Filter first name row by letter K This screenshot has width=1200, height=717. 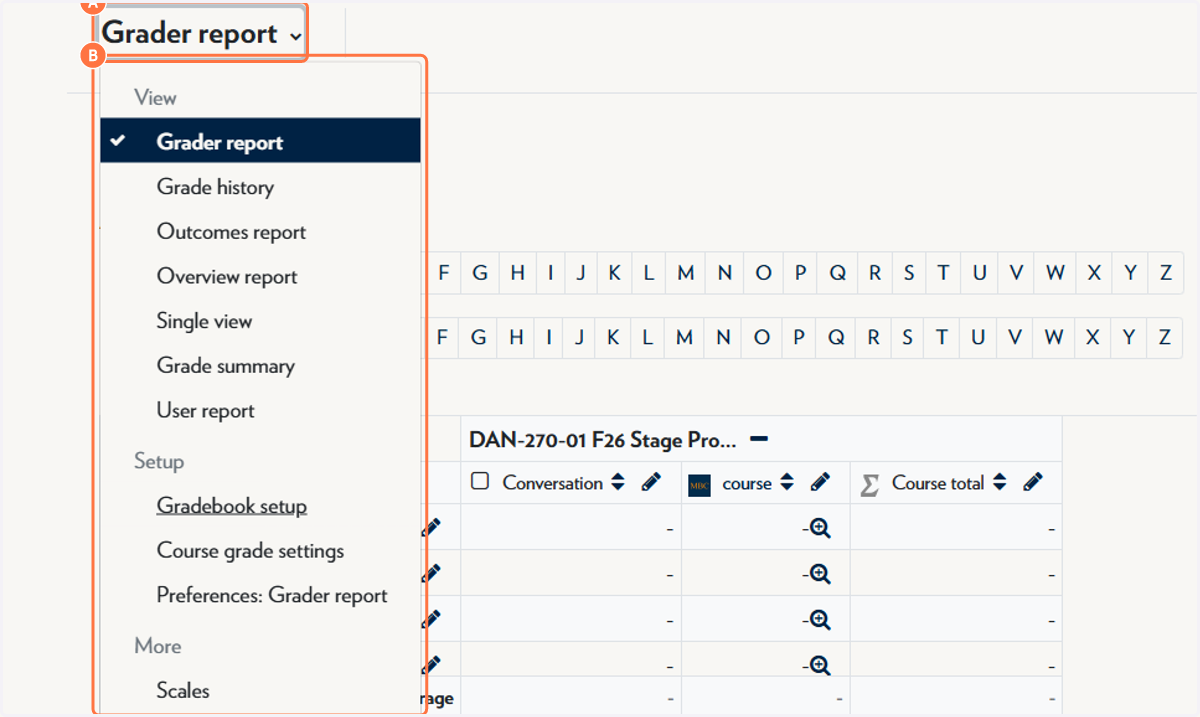click(615, 273)
